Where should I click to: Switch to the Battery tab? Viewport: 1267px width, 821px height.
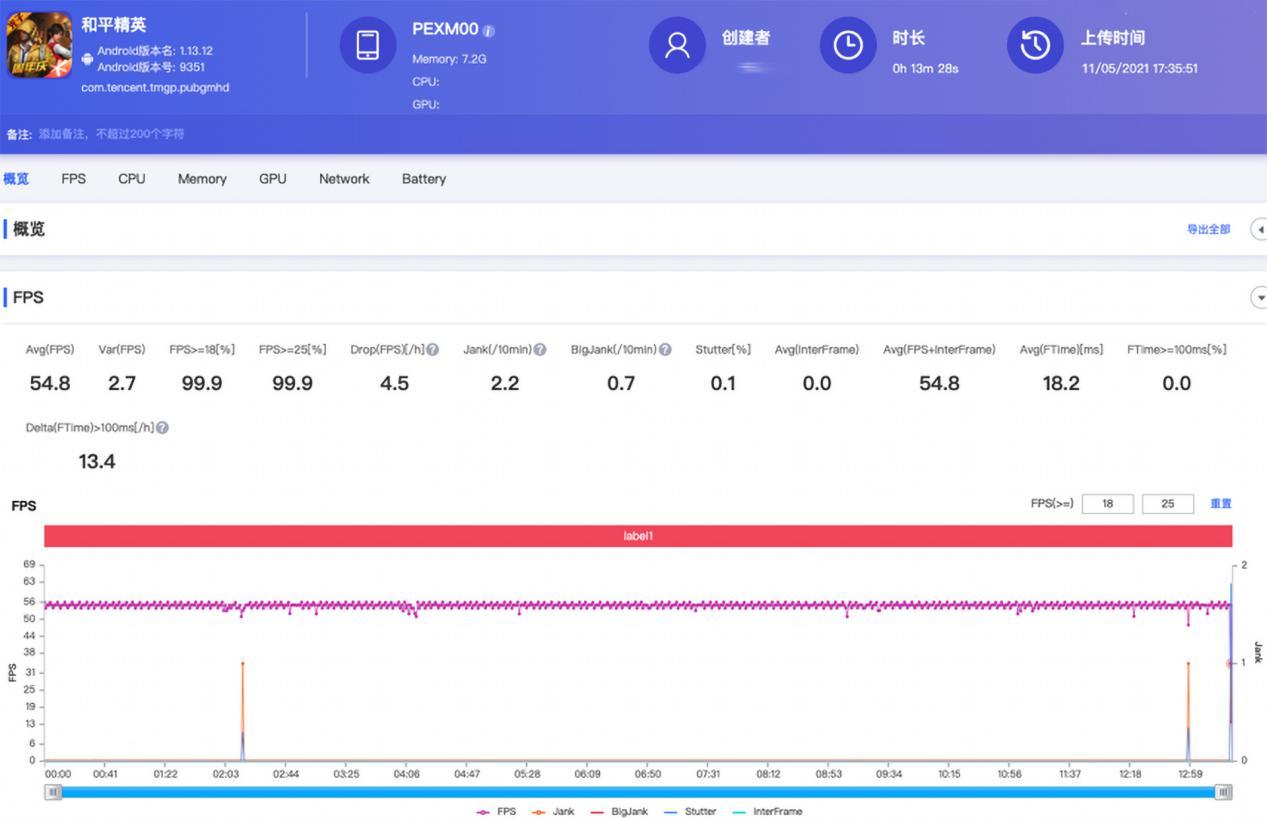click(x=424, y=179)
